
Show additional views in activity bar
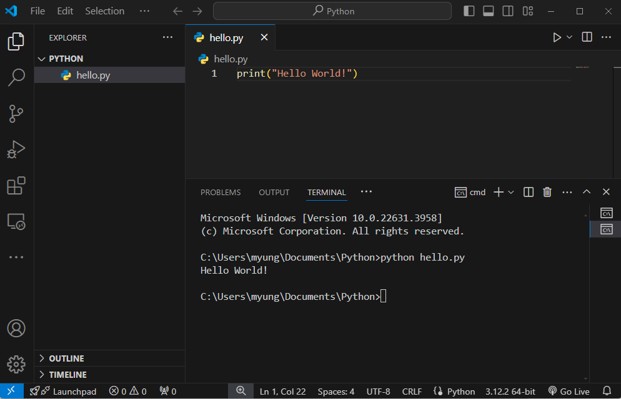pos(16,257)
